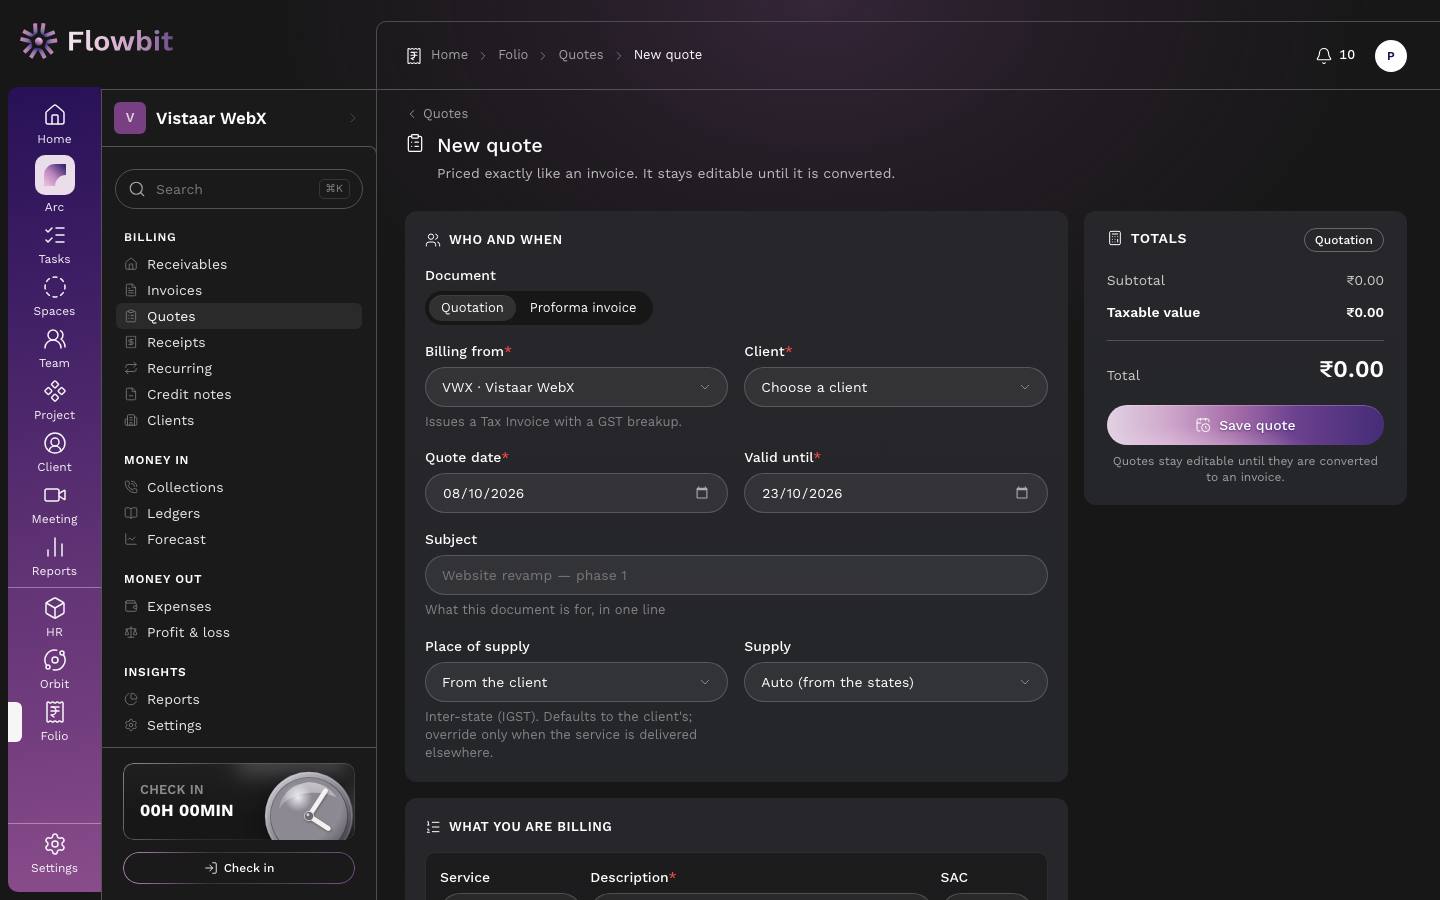Go to Tasks in the rail

(x=54, y=245)
